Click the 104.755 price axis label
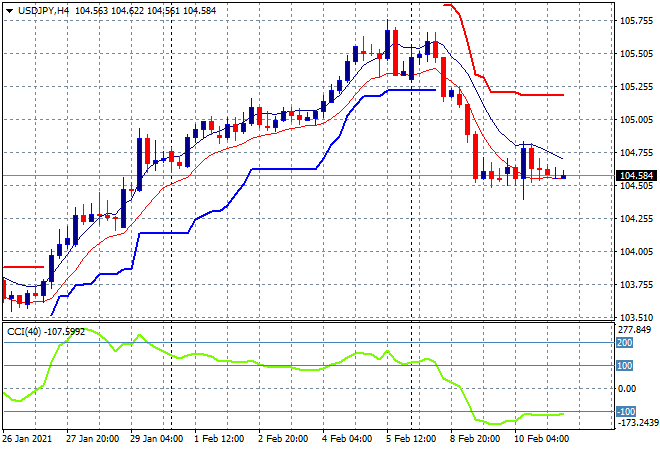This screenshot has width=660, height=450. 636,153
